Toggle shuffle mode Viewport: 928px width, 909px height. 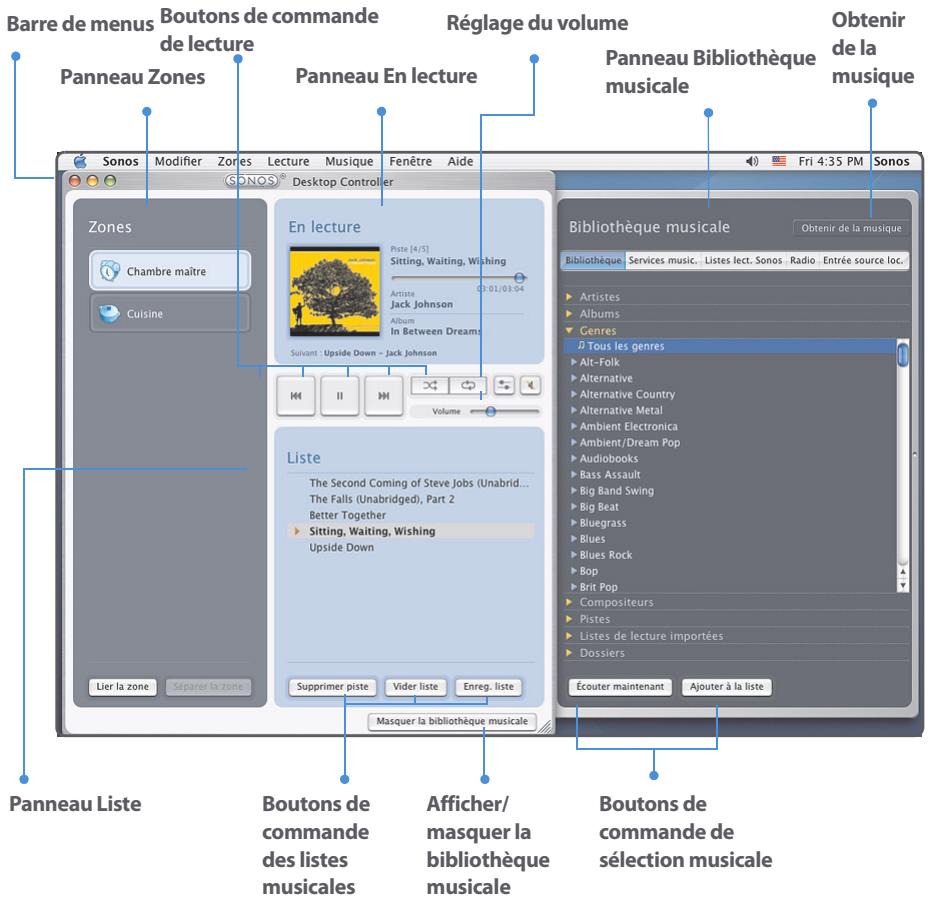point(430,386)
